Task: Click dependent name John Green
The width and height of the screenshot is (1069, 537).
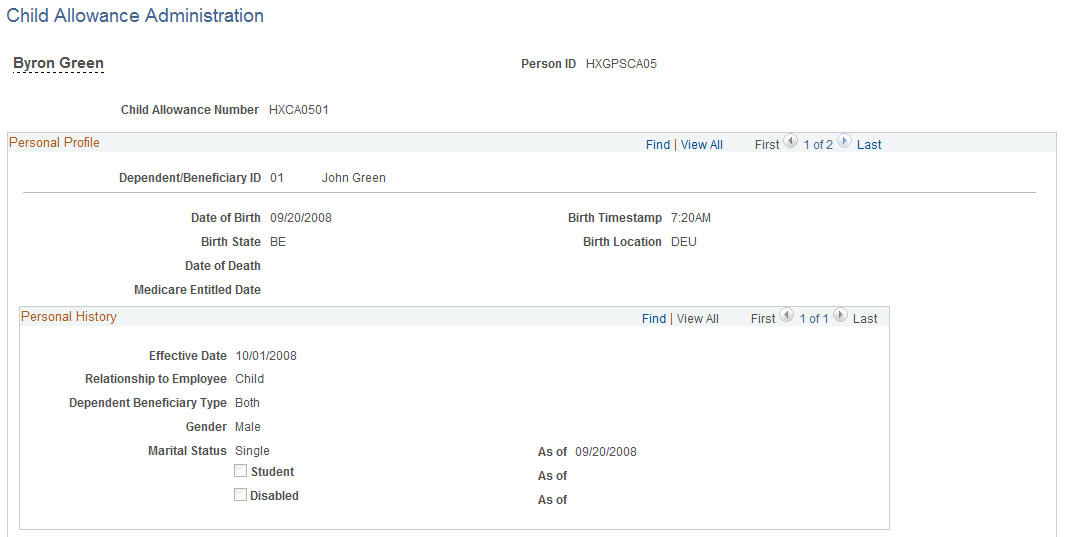Action: point(354,178)
